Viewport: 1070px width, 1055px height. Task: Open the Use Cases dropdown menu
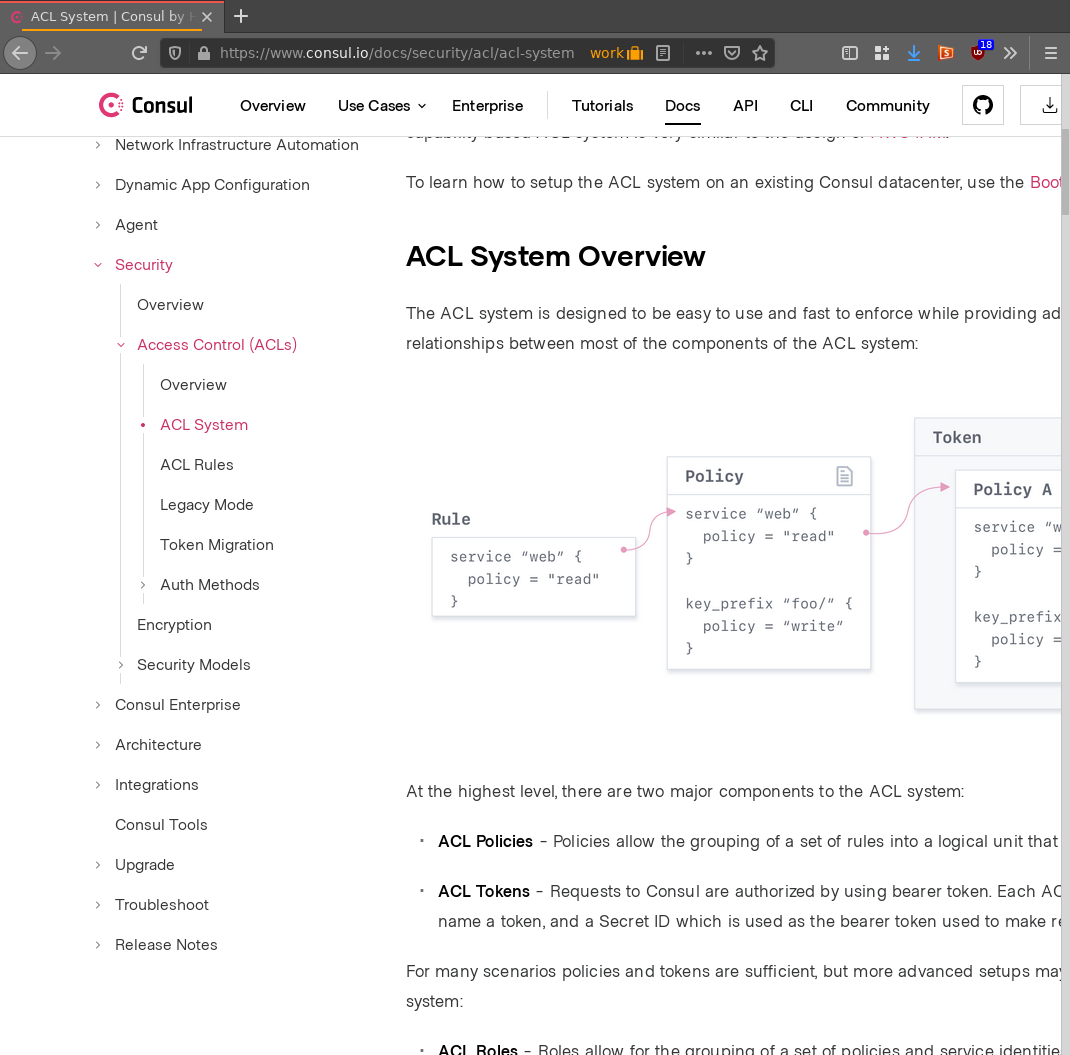[x=381, y=106]
